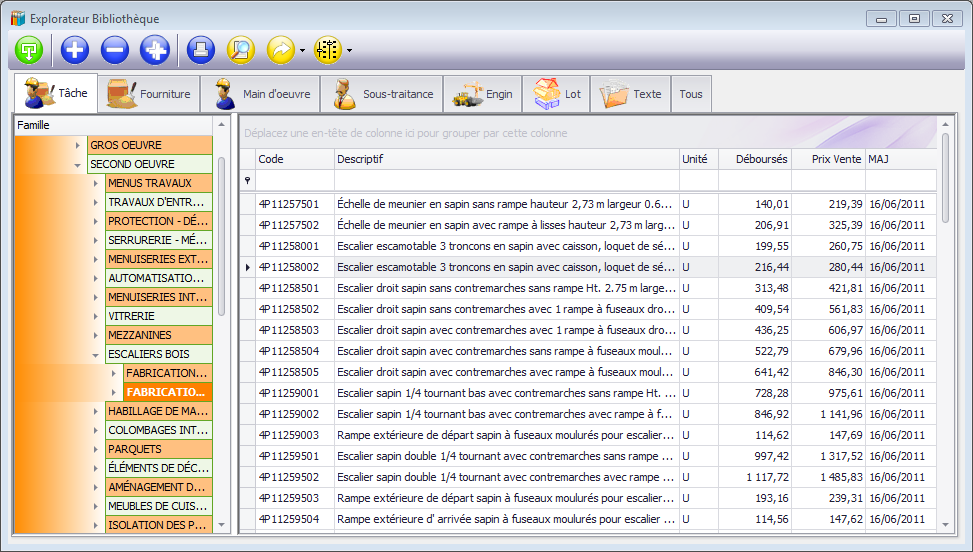Click the yellow export arrow icon
The width and height of the screenshot is (973, 552).
(x=281, y=49)
